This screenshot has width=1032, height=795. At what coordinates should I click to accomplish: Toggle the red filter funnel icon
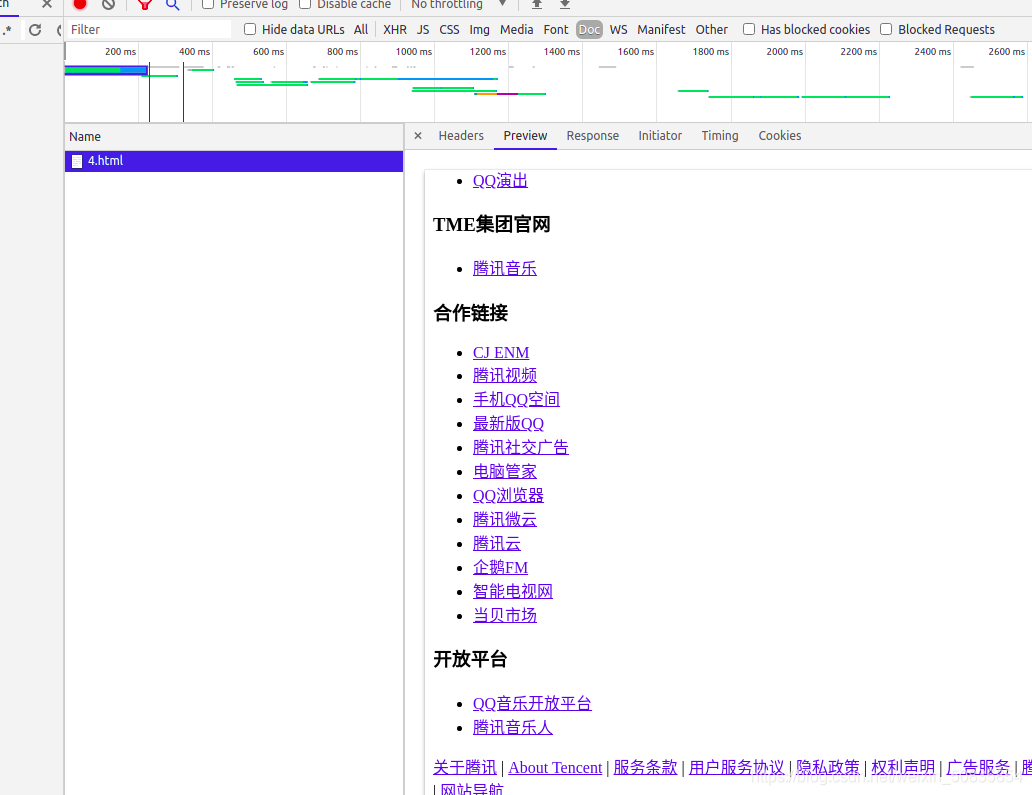tap(145, 4)
